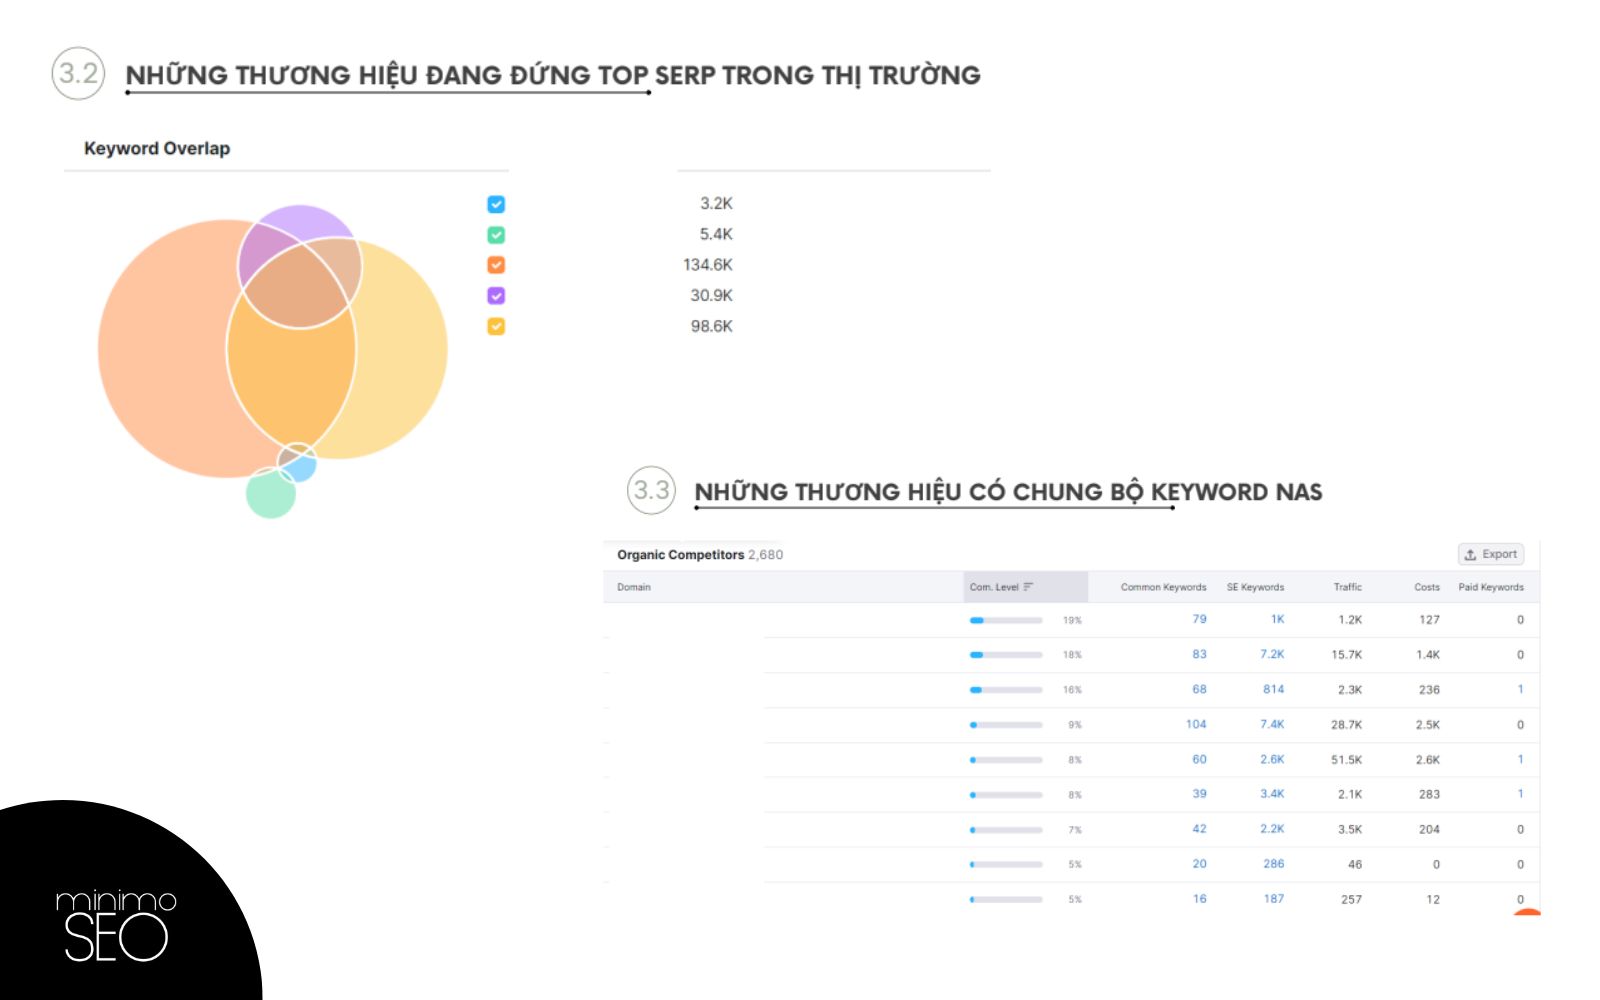Screen dimensions: 1600x1000
Task: Click the 16% competition level bar
Action: pos(1006,690)
